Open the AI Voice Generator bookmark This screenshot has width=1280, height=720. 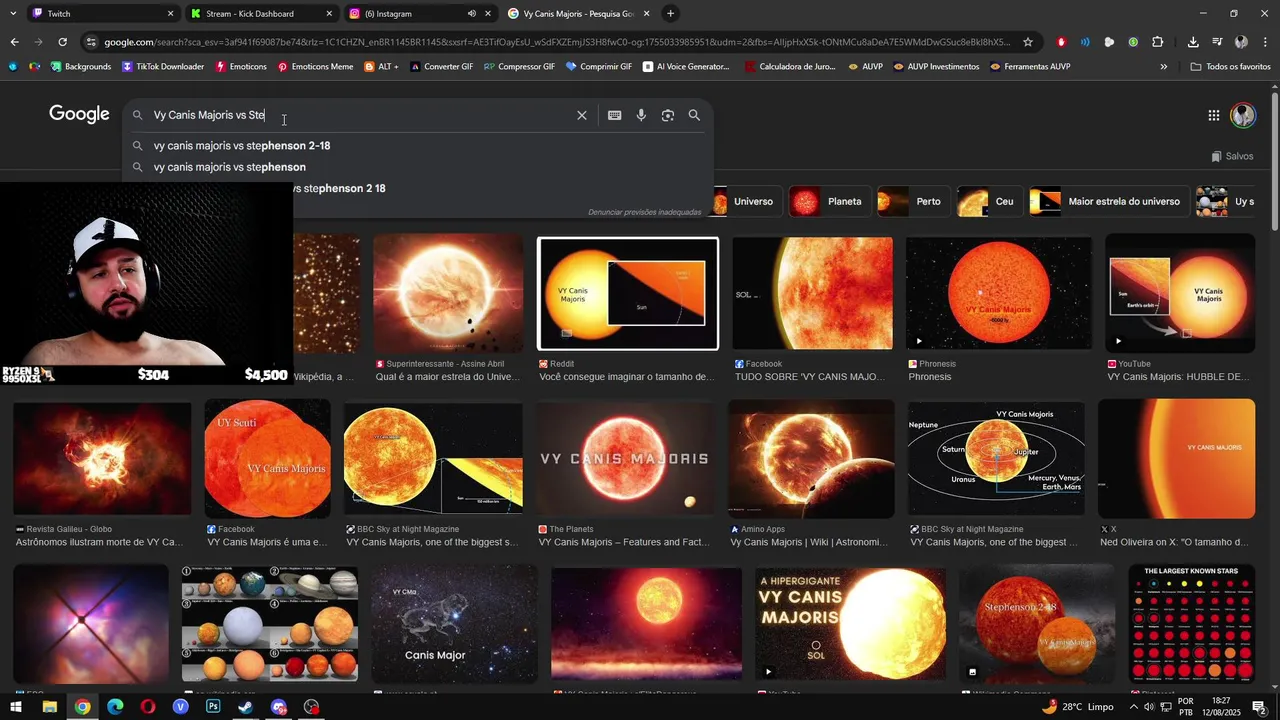point(686,67)
